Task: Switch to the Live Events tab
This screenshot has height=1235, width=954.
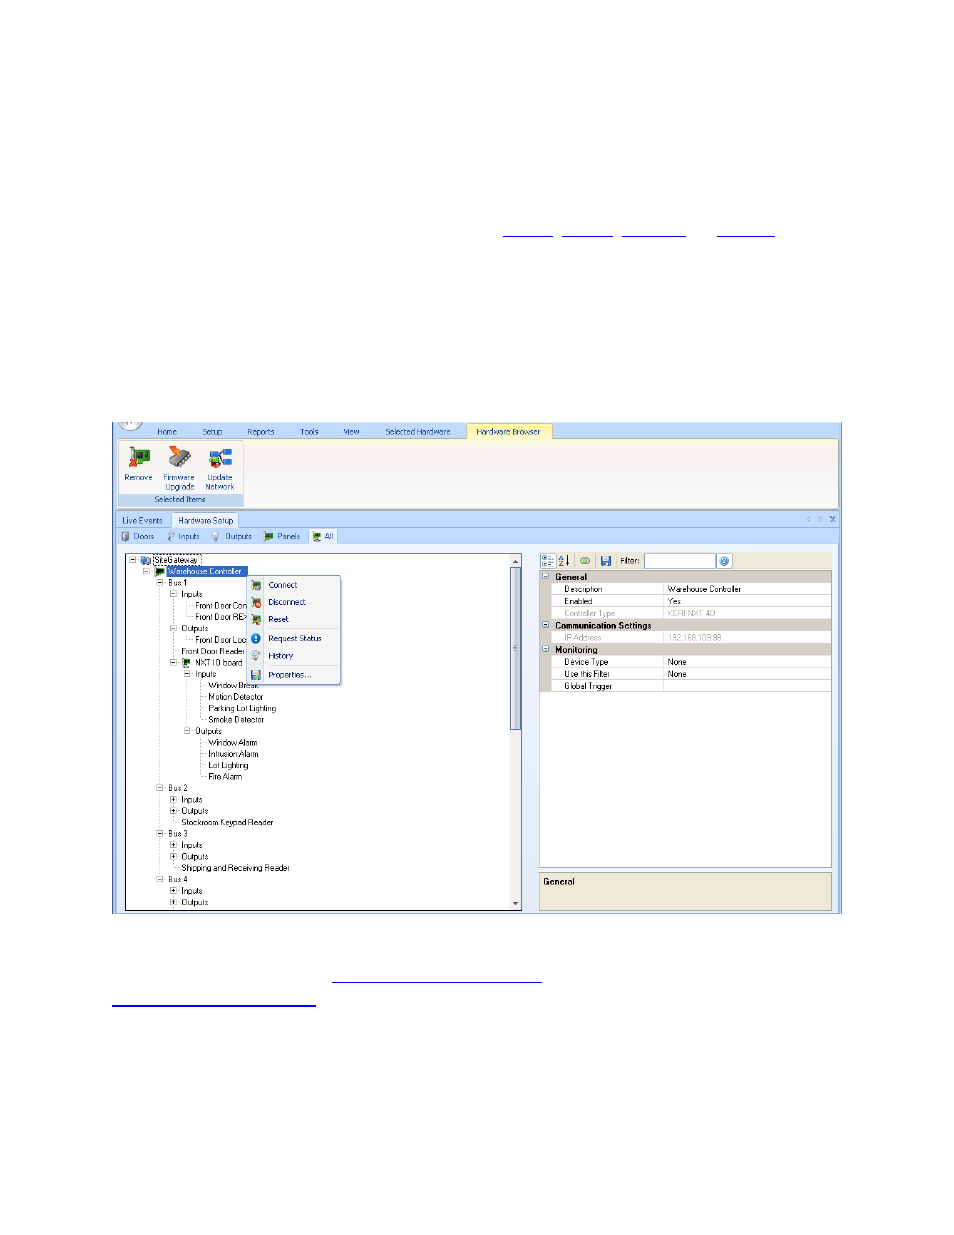Action: (x=142, y=520)
